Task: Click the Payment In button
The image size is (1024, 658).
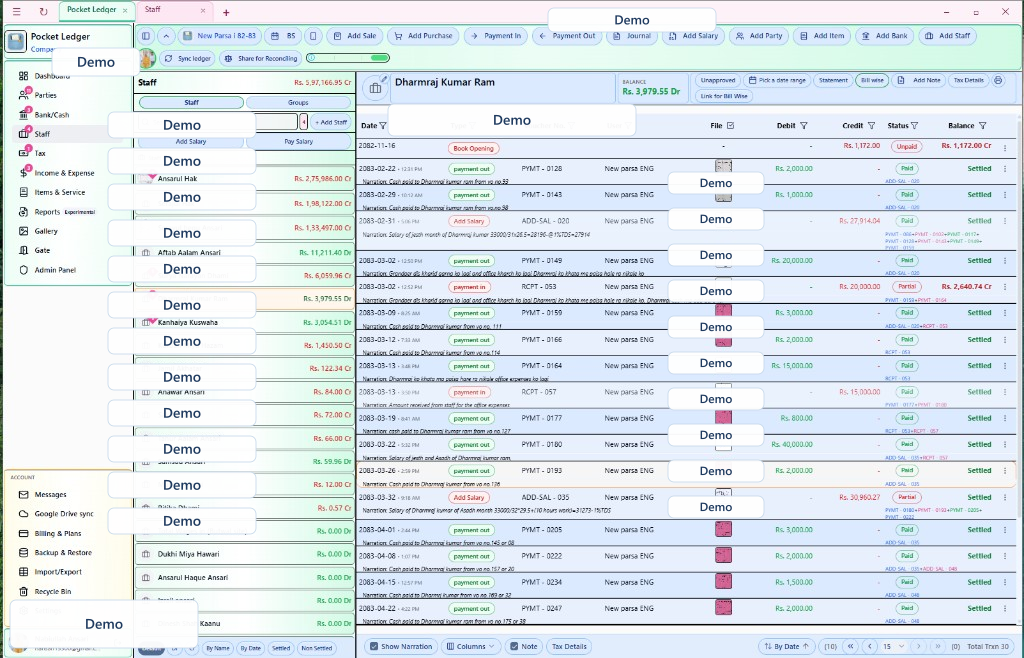Action: (496, 36)
